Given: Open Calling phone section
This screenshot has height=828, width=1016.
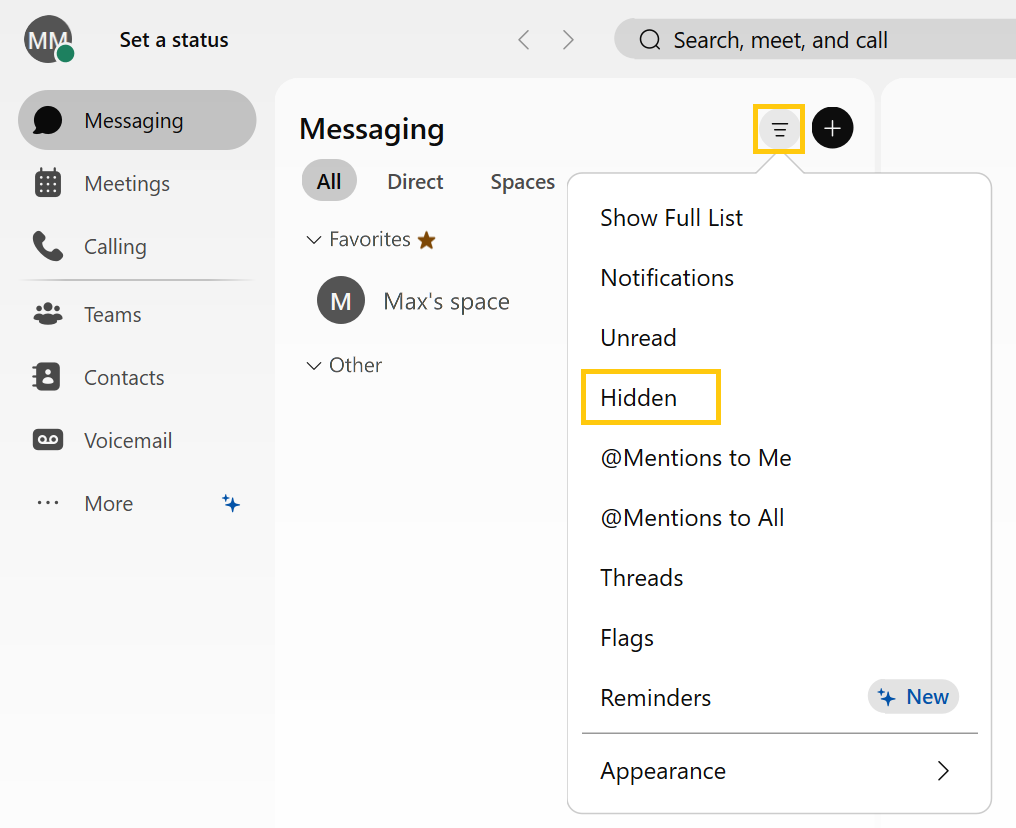Looking at the screenshot, I should click(x=114, y=246).
